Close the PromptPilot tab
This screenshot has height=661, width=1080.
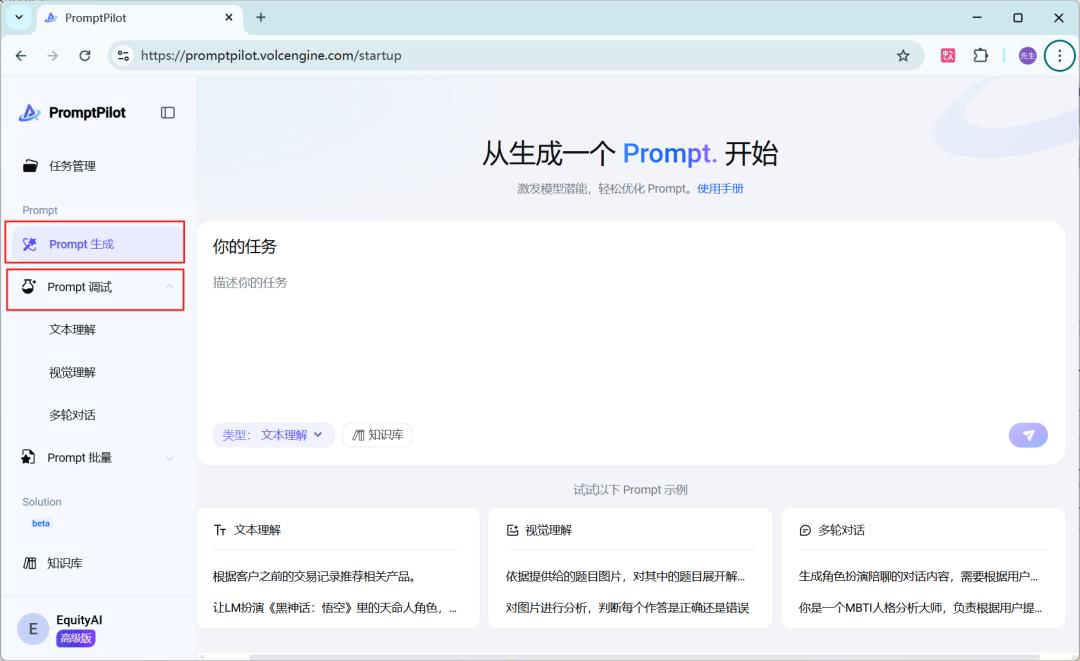[229, 18]
